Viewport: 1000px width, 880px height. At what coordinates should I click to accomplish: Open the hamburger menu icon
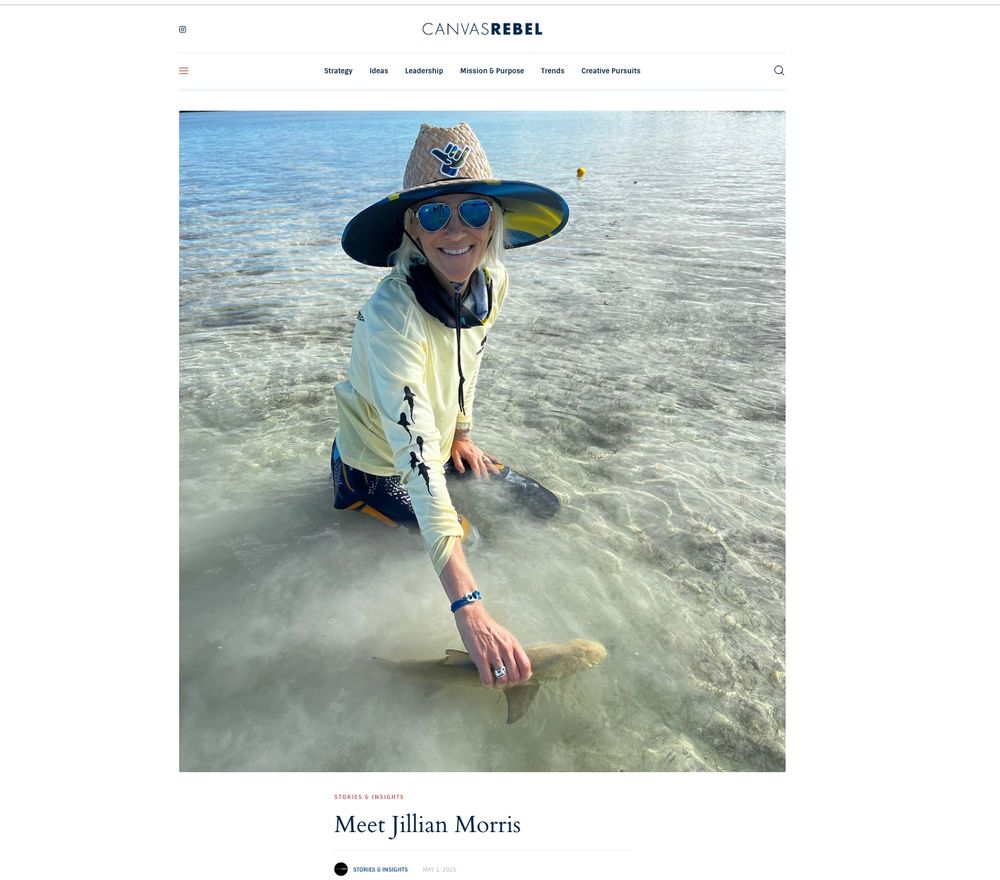point(184,71)
